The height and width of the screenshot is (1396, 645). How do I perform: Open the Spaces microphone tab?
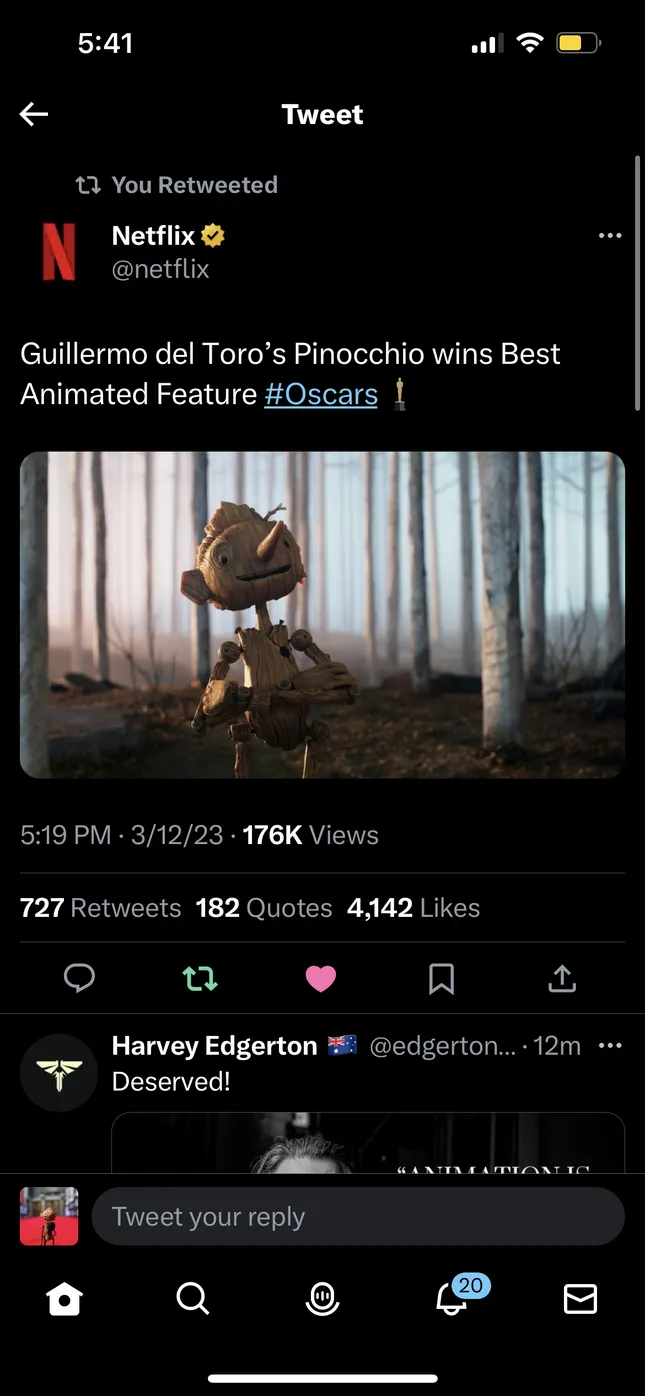click(322, 1298)
